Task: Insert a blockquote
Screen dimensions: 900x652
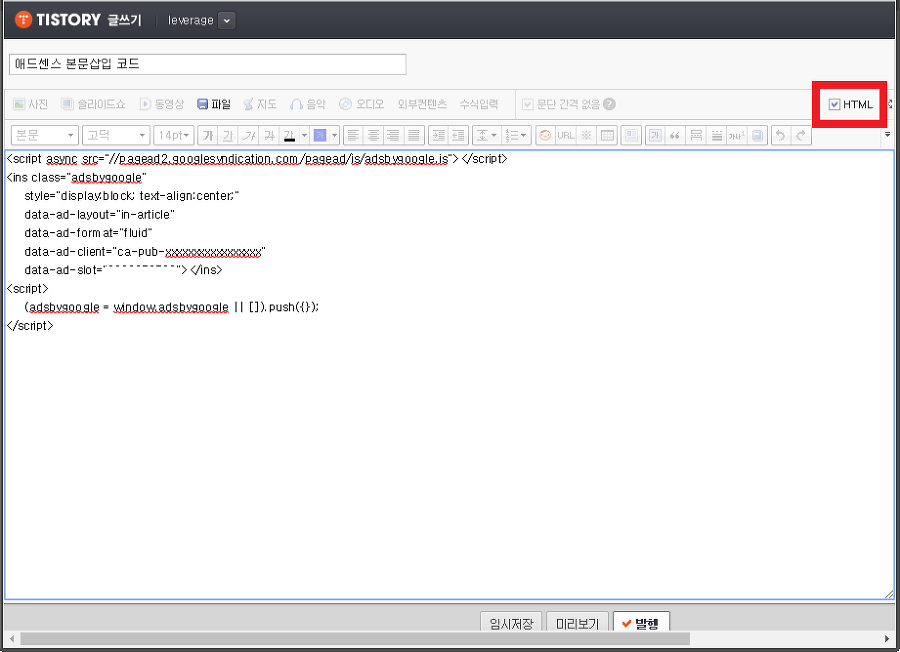Action: 675,135
